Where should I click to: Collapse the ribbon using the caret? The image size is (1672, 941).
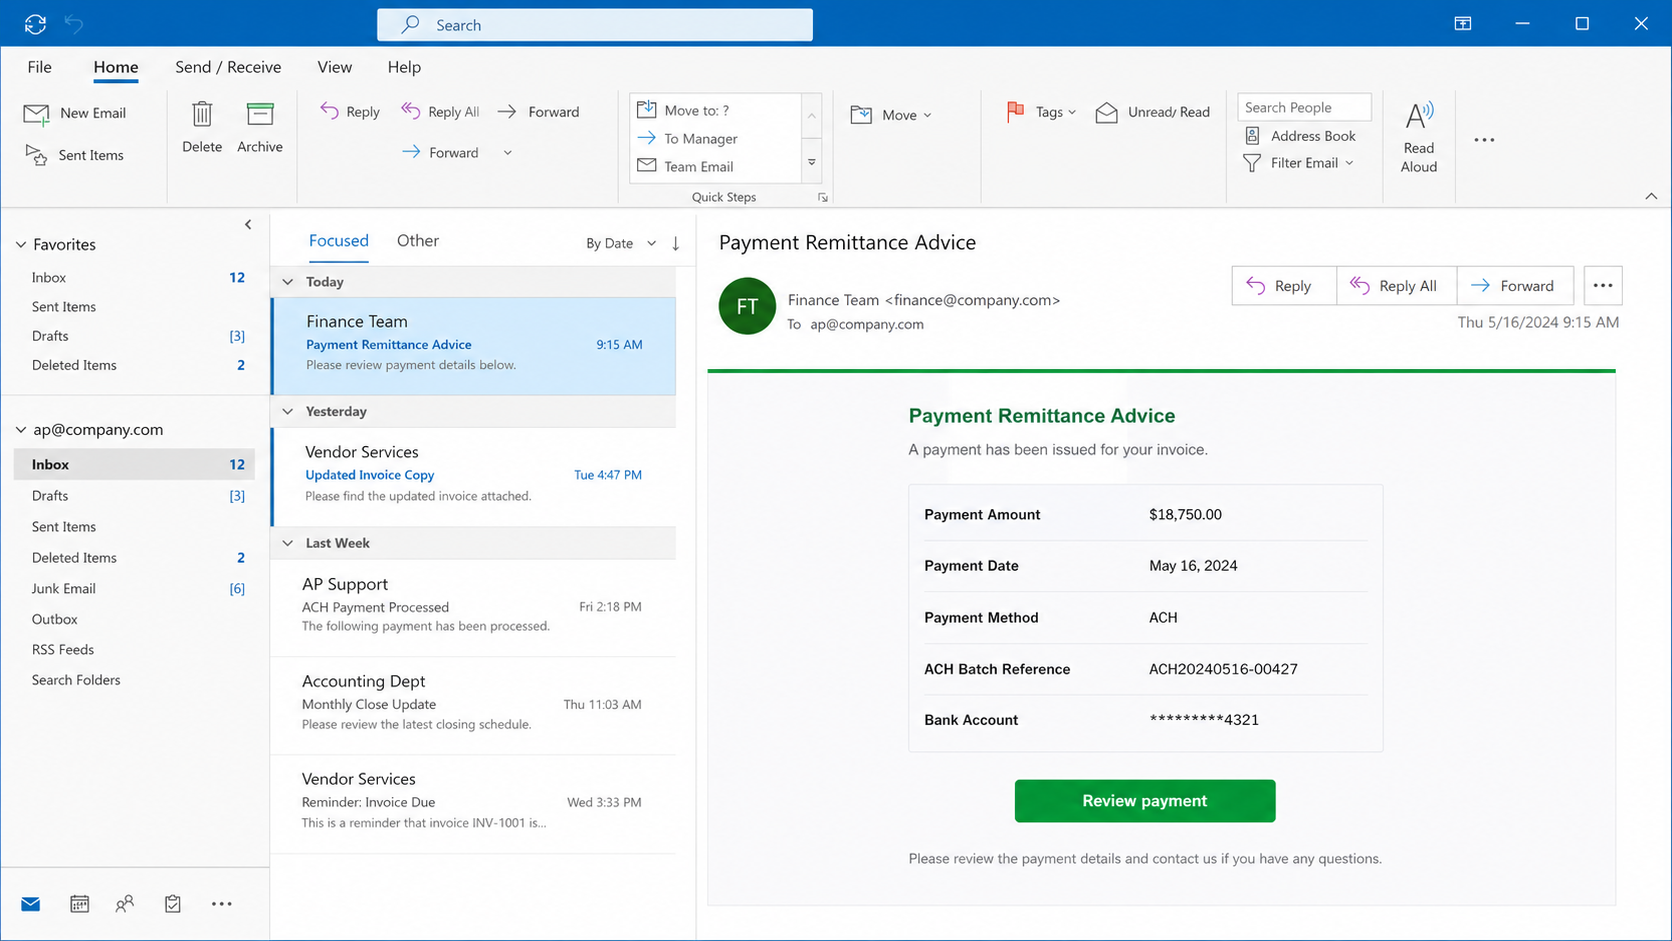tap(1651, 196)
